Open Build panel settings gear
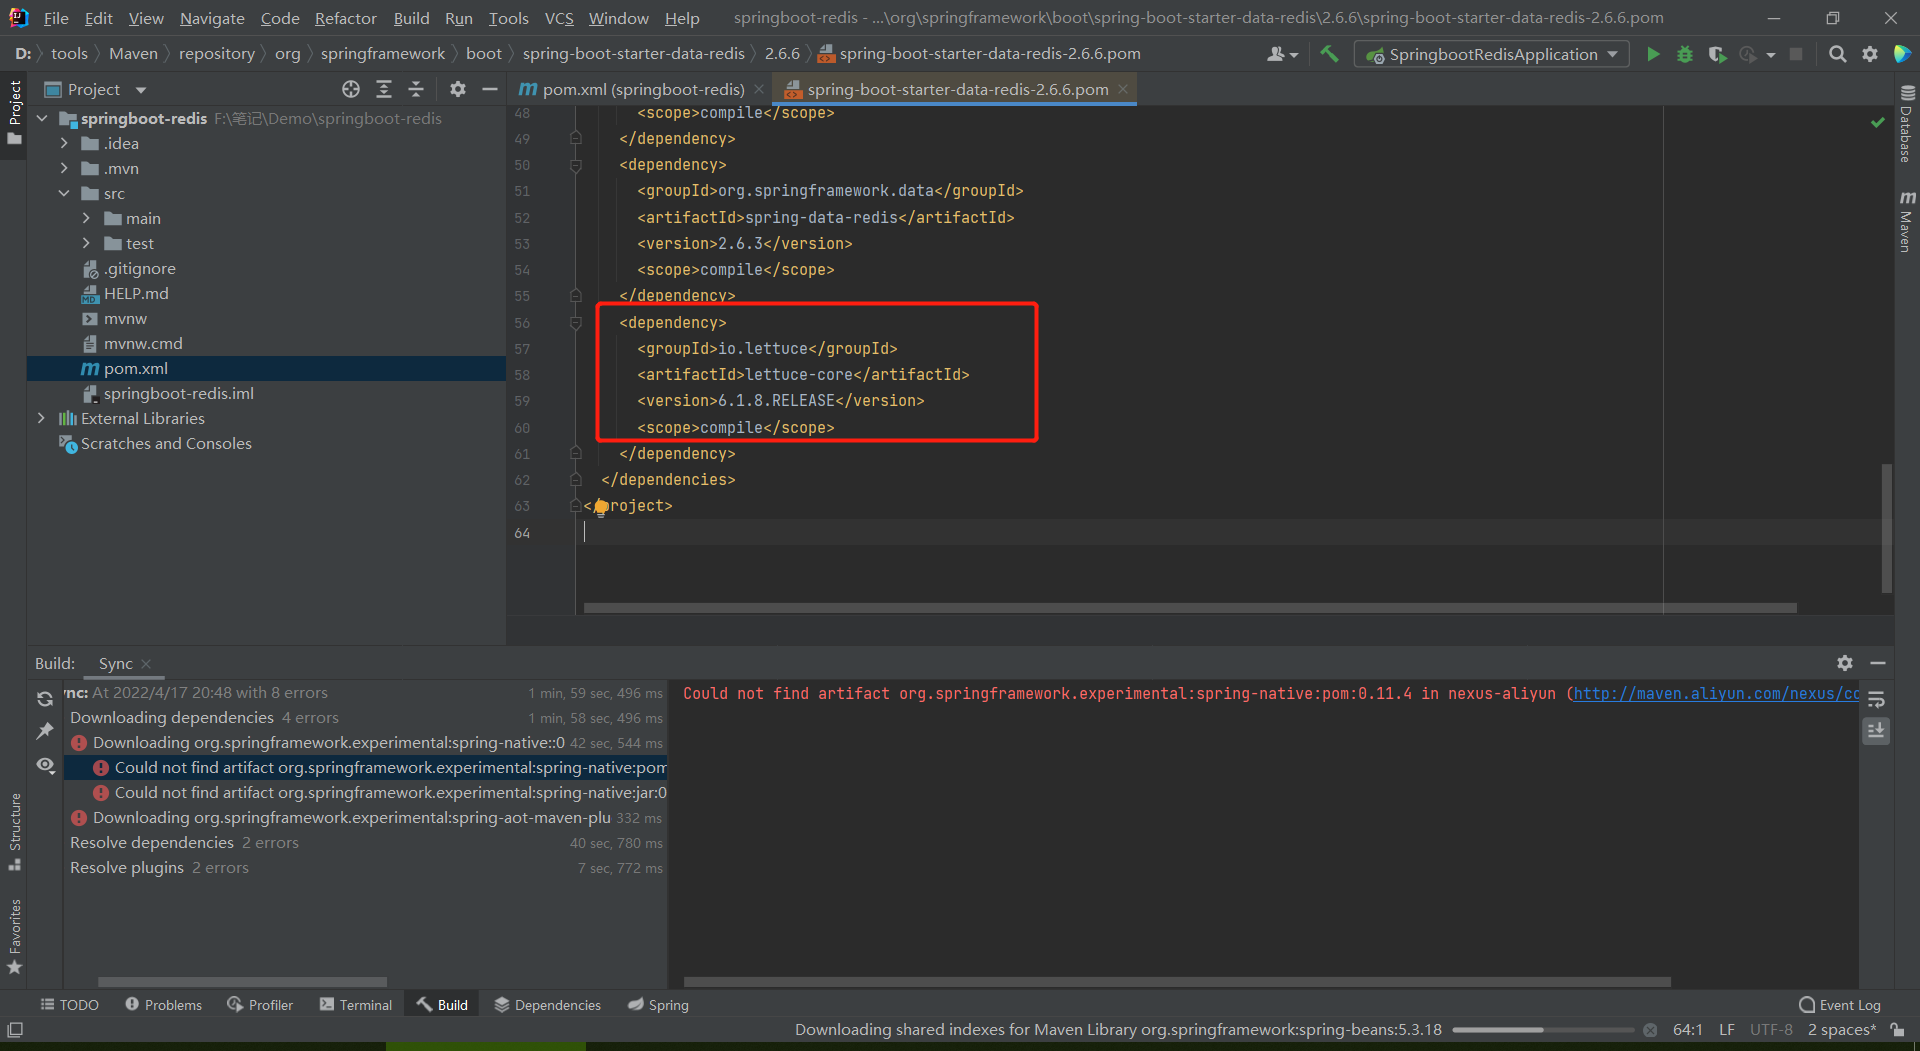1920x1051 pixels. [x=1845, y=663]
